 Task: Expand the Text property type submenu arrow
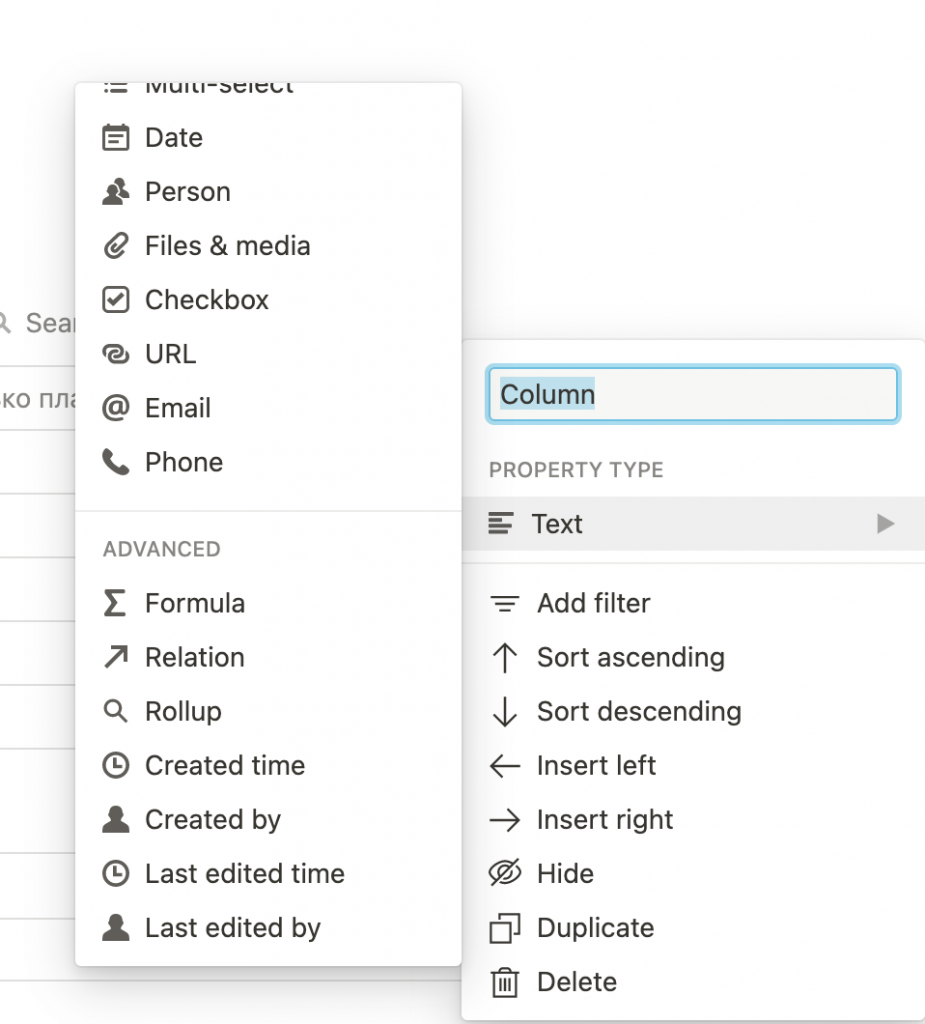click(885, 524)
